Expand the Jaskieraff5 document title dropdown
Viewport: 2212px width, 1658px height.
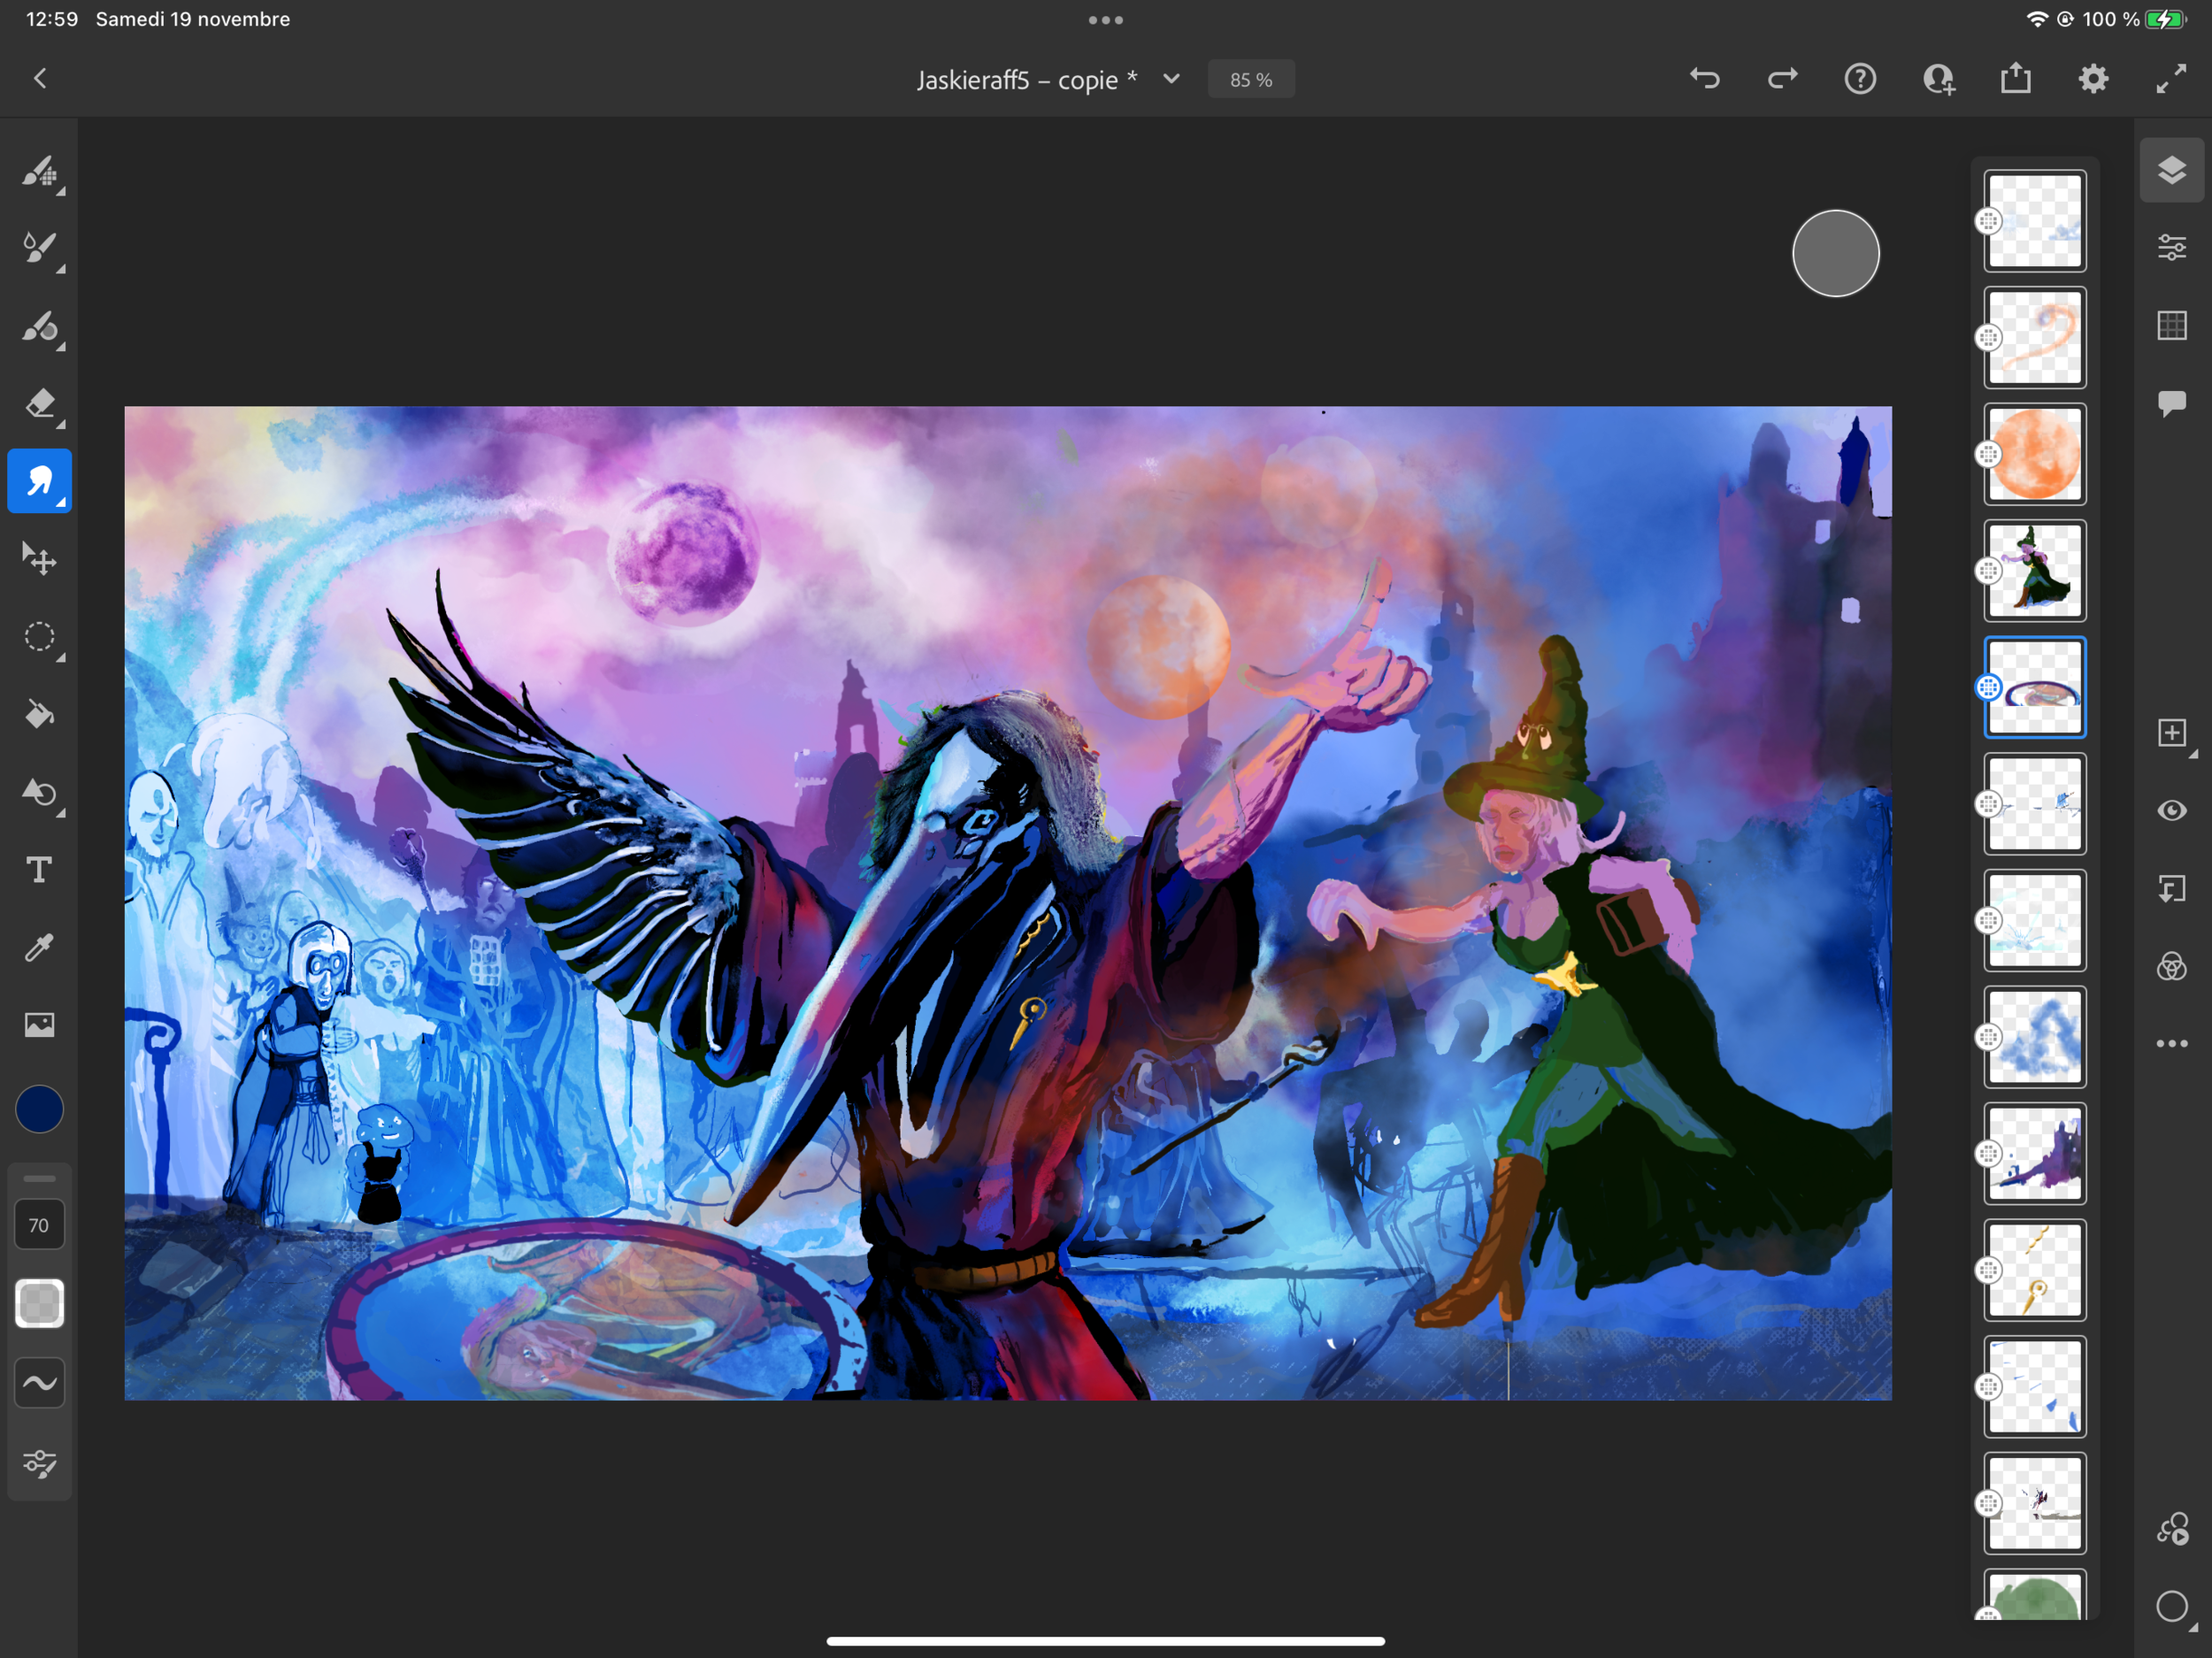pyautogui.click(x=1171, y=79)
